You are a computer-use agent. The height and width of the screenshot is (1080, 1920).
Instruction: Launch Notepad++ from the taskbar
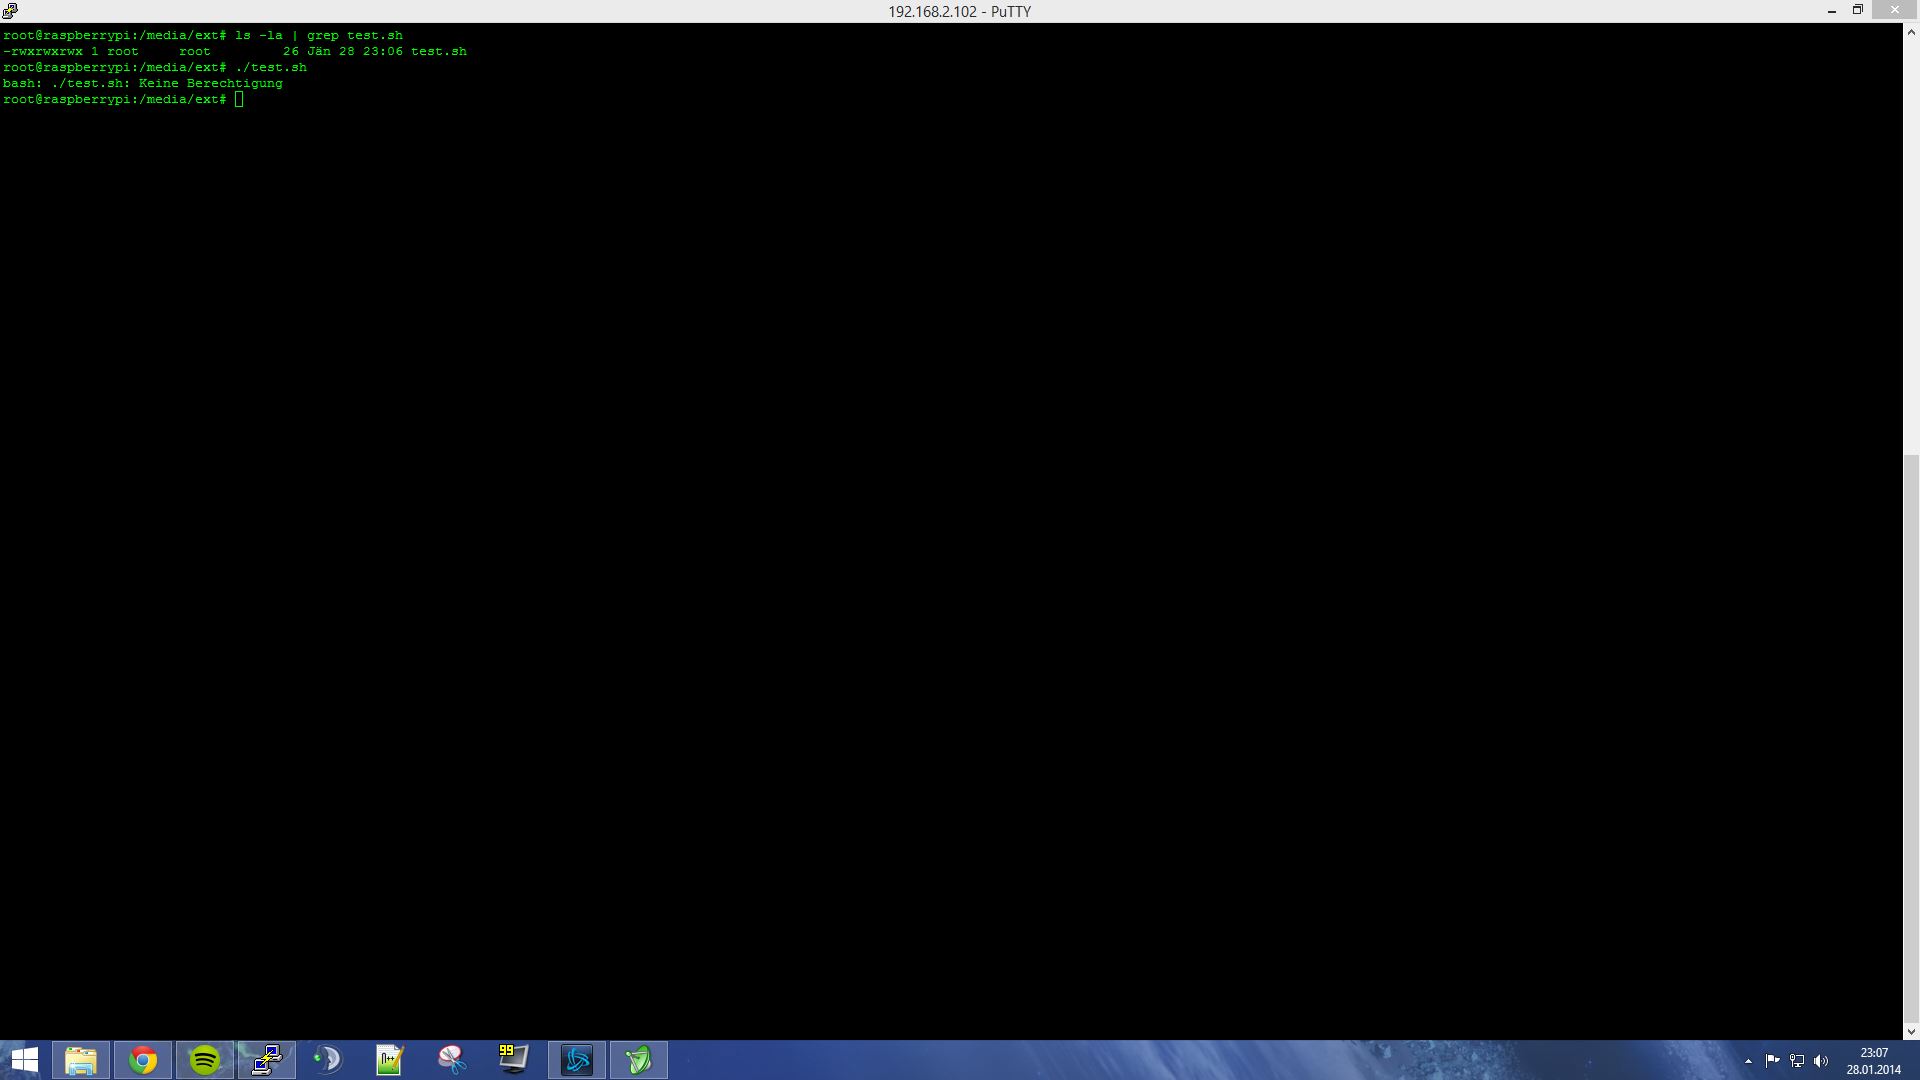pos(390,1060)
